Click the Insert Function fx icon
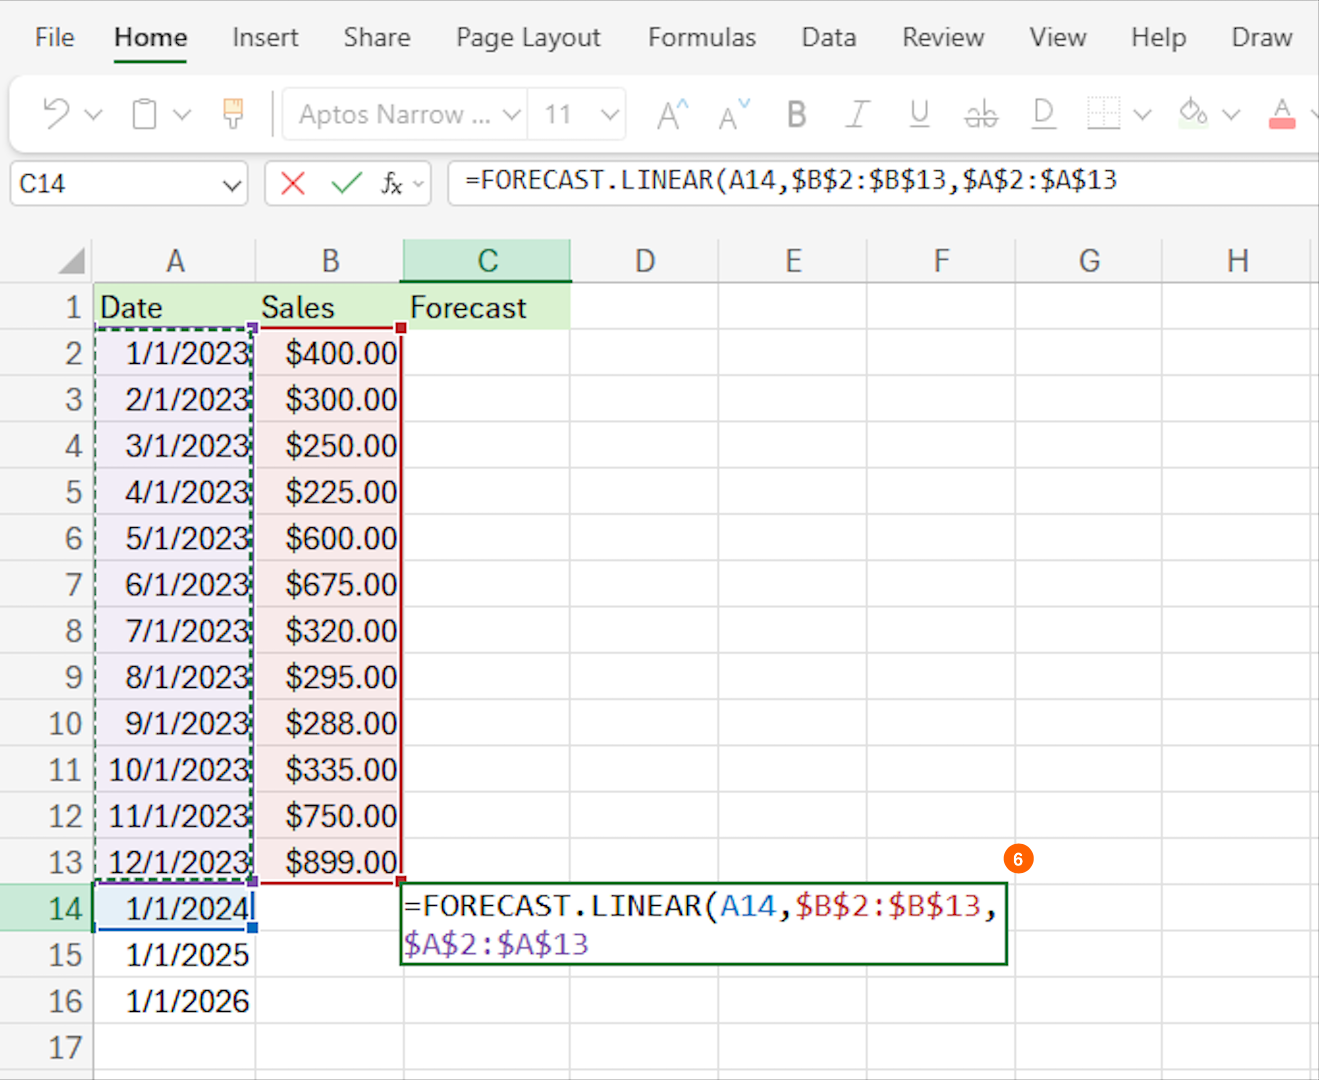Viewport: 1319px width, 1080px height. (x=392, y=183)
